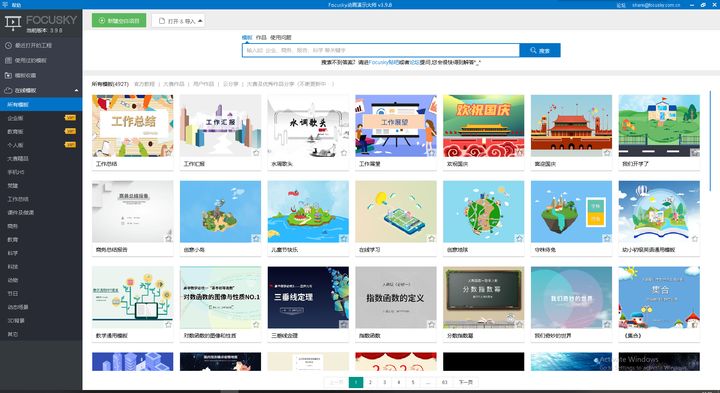This screenshot has height=393, width=720.
Task: Toggle the favorite star on 水调歌头 template
Action: (x=343, y=153)
